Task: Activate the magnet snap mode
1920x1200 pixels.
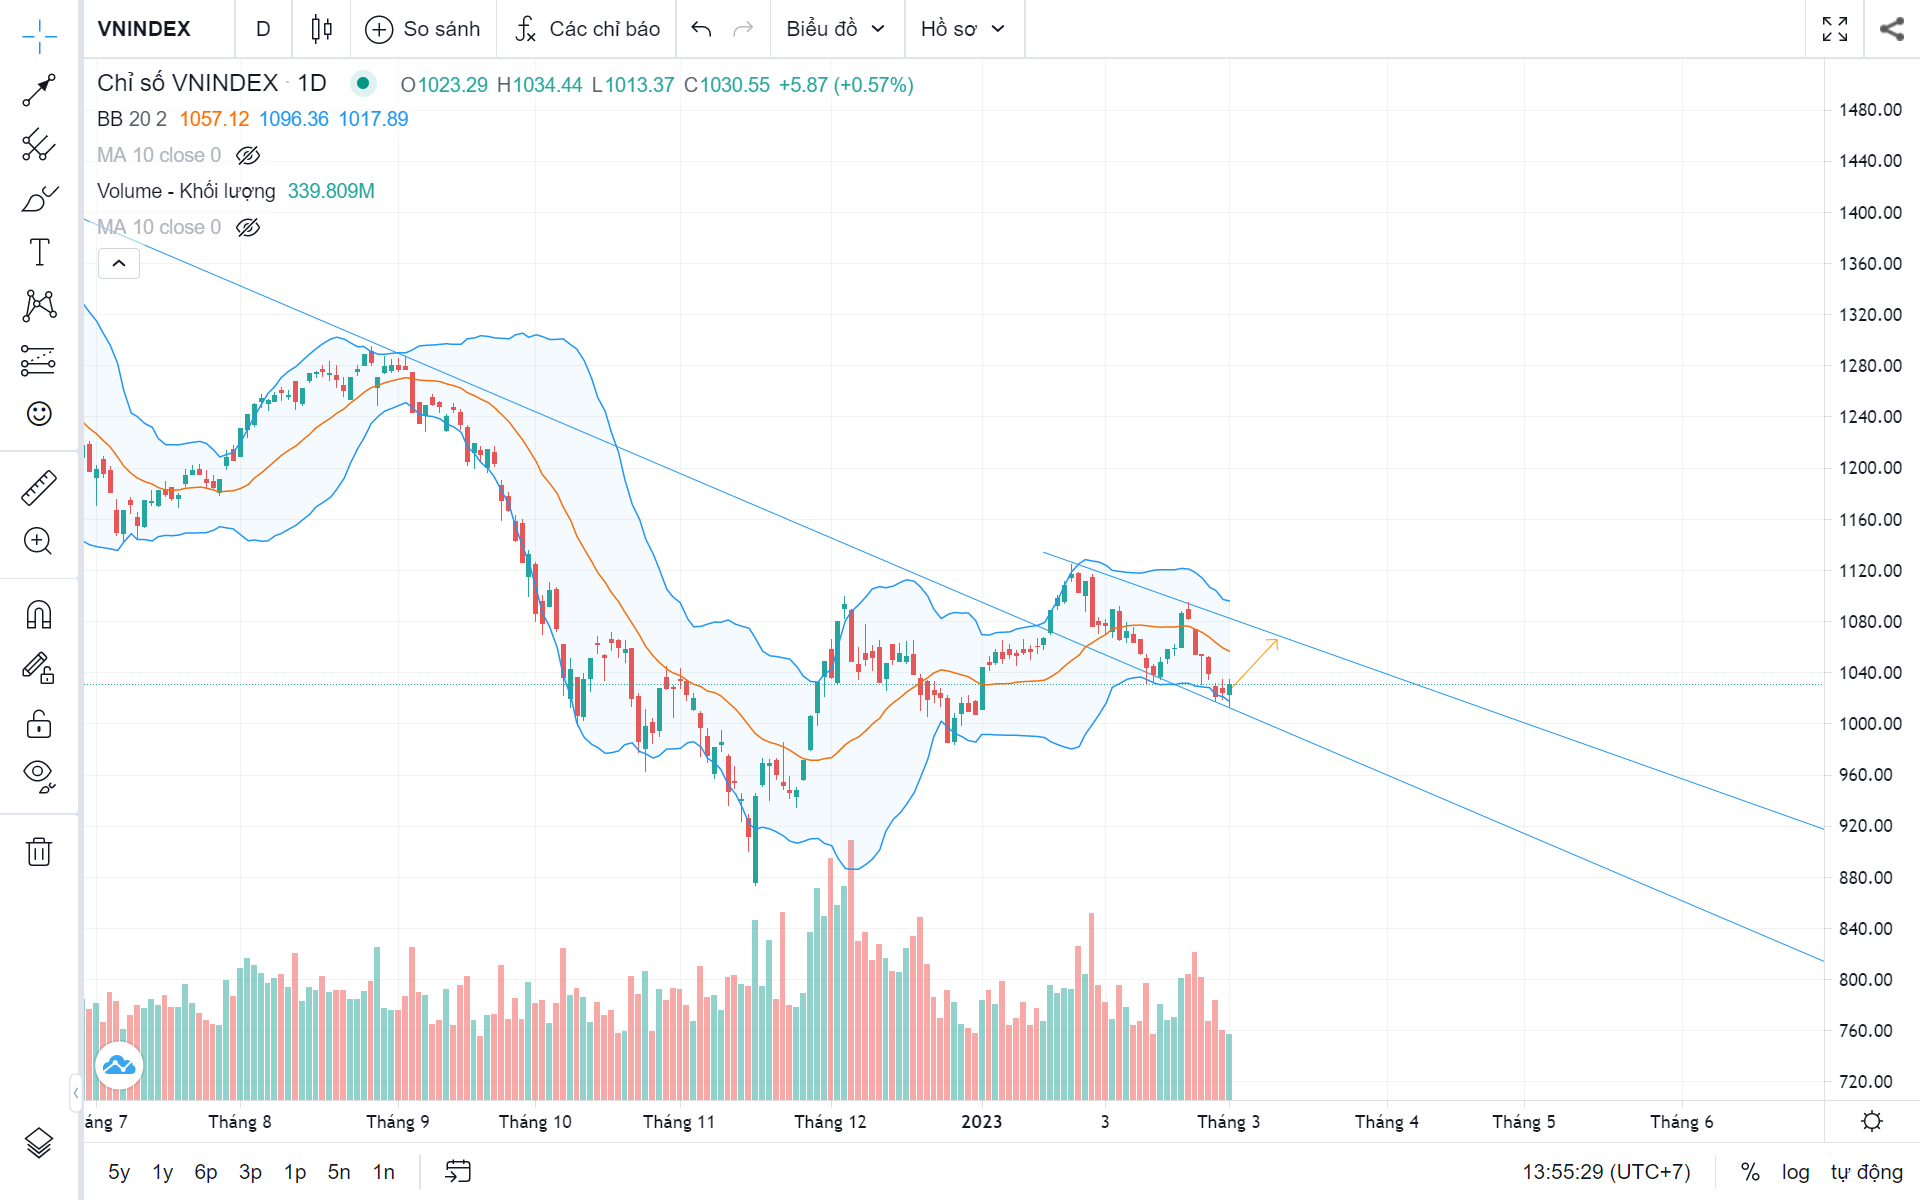Action: tap(39, 614)
